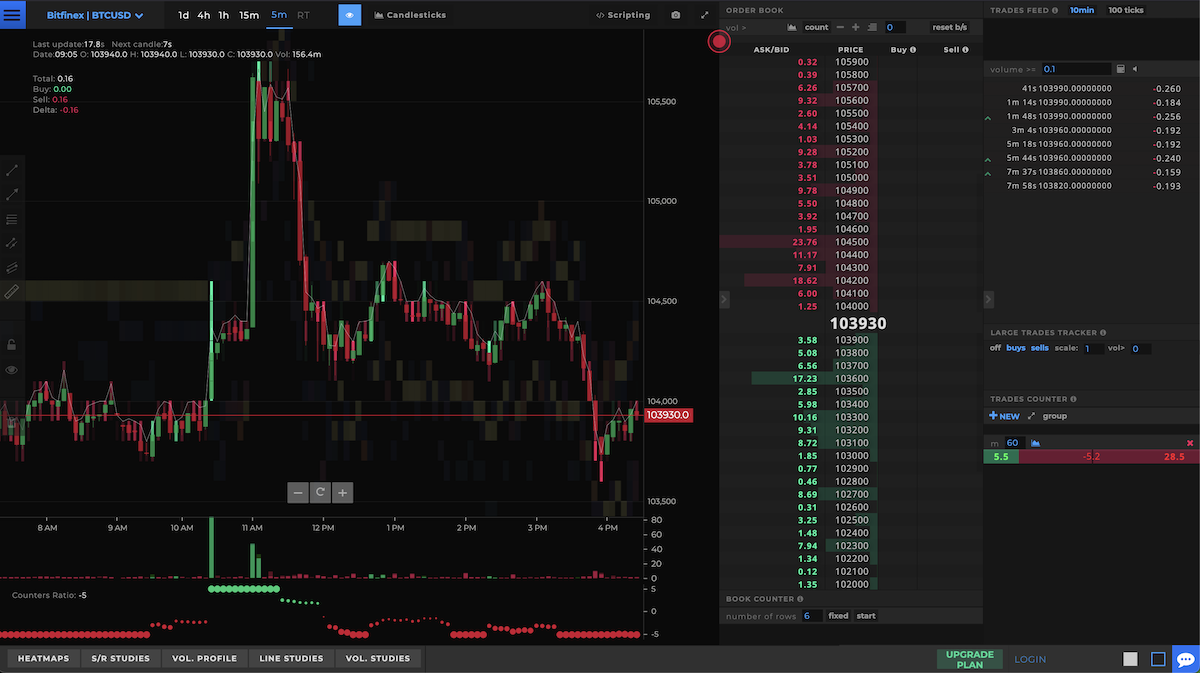This screenshot has height=673, width=1200.
Task: Open the Scripting editor
Action: (x=623, y=15)
